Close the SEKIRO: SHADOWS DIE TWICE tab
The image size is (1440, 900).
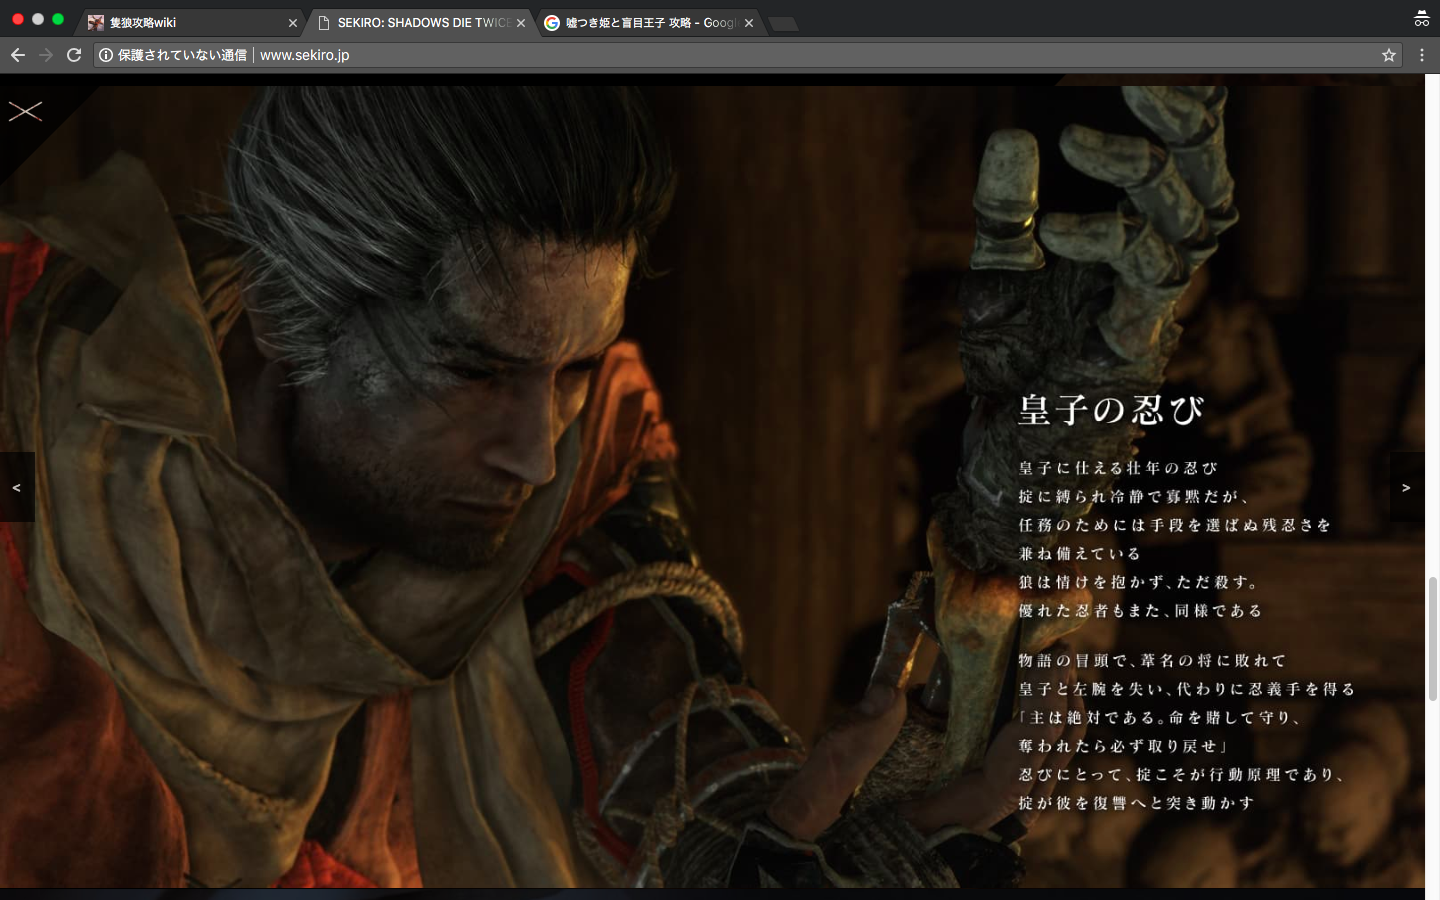click(521, 23)
